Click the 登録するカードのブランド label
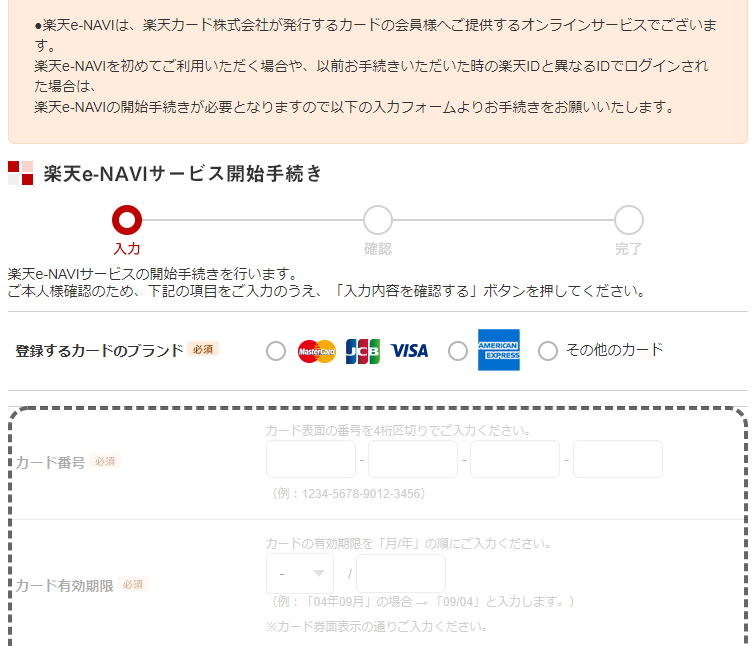Image resolution: width=756 pixels, height=646 pixels. 99,350
